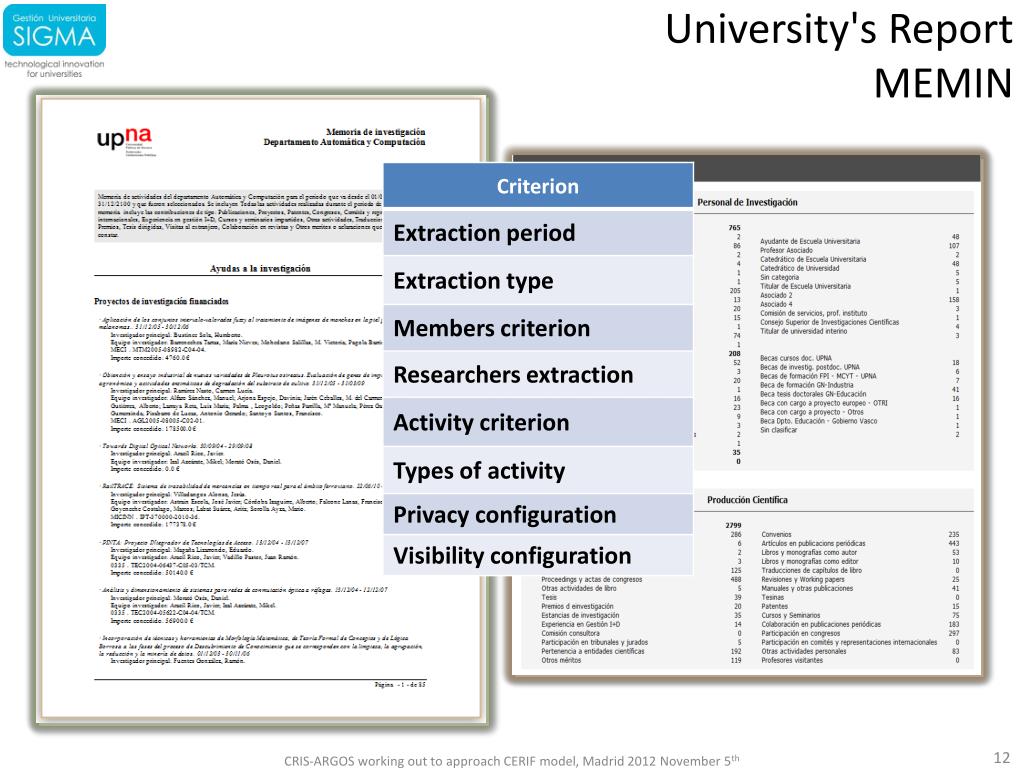Screen dimensions: 1024x768
Task: Select the Researchers extraction row
Action: coord(538,375)
